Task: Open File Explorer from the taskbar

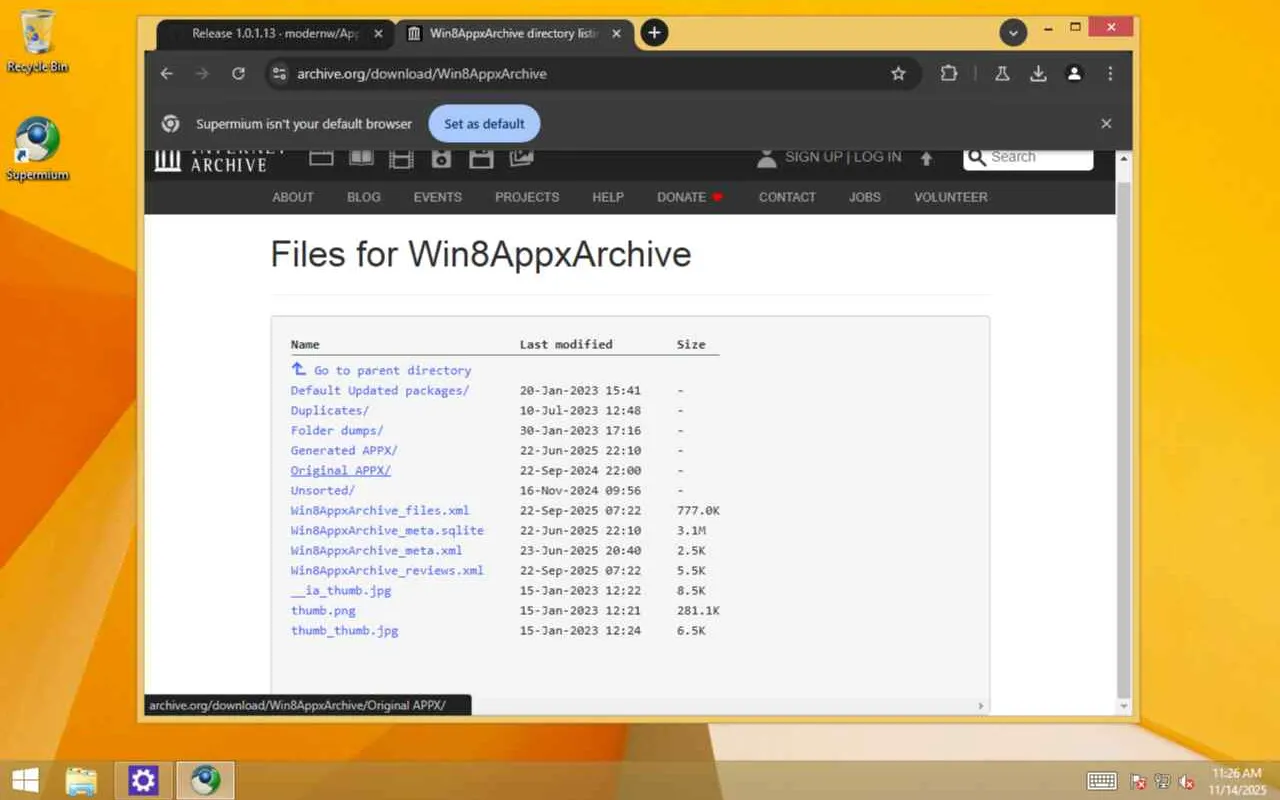Action: pos(81,780)
